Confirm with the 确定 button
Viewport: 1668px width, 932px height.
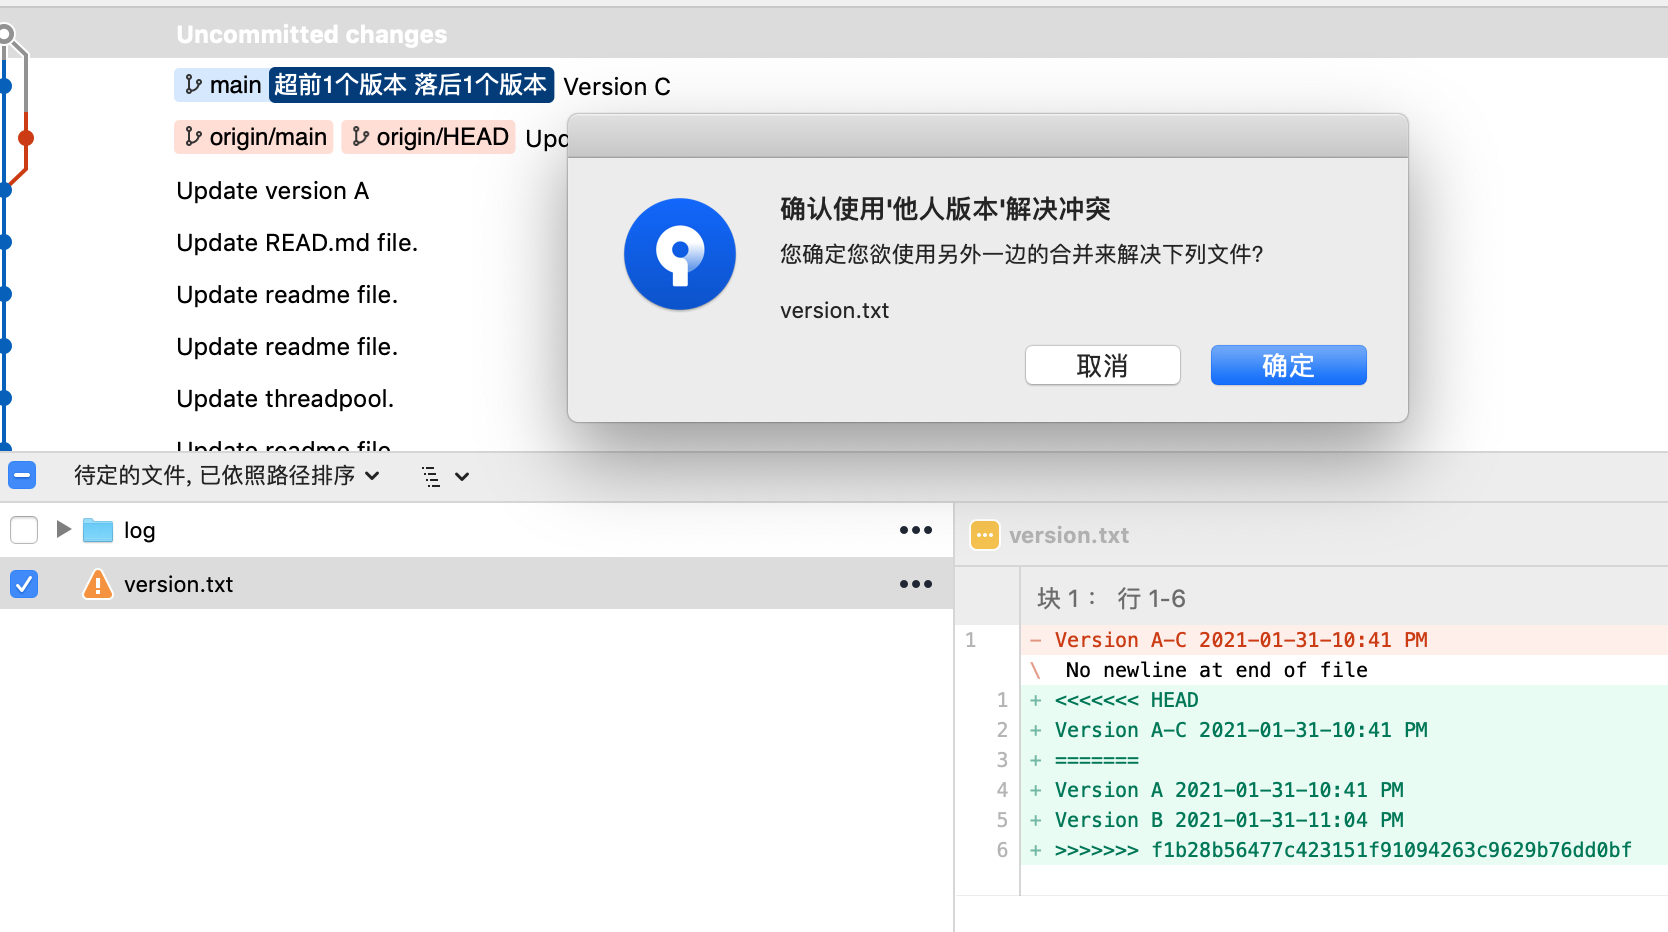coord(1288,365)
